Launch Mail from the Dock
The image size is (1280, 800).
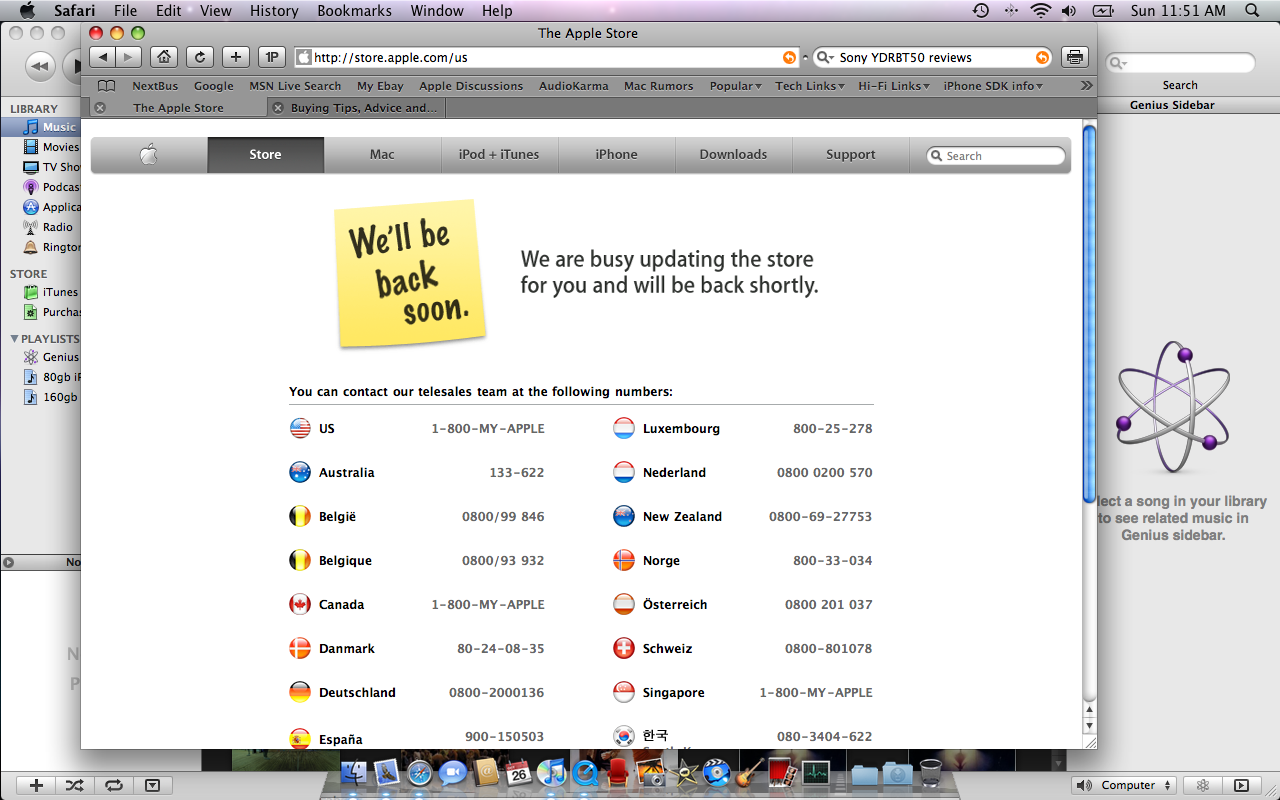387,773
